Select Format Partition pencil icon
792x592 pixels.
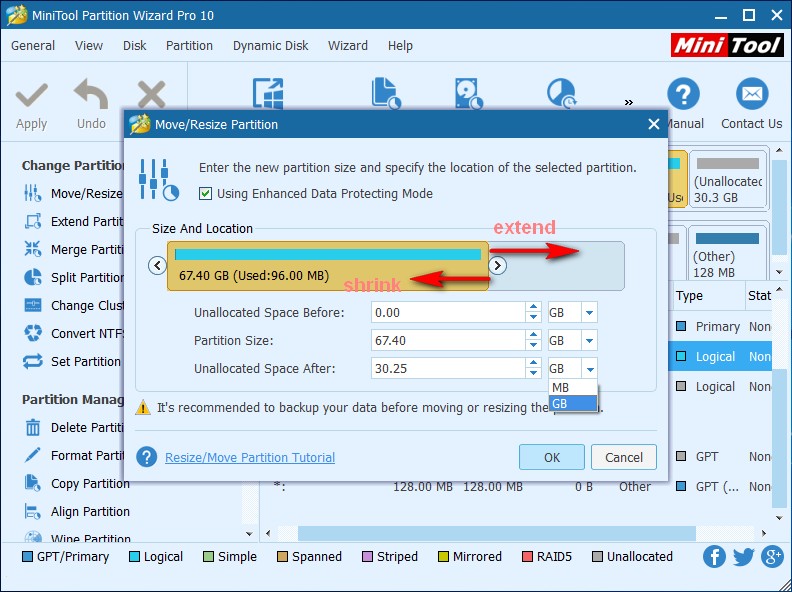click(x=33, y=455)
